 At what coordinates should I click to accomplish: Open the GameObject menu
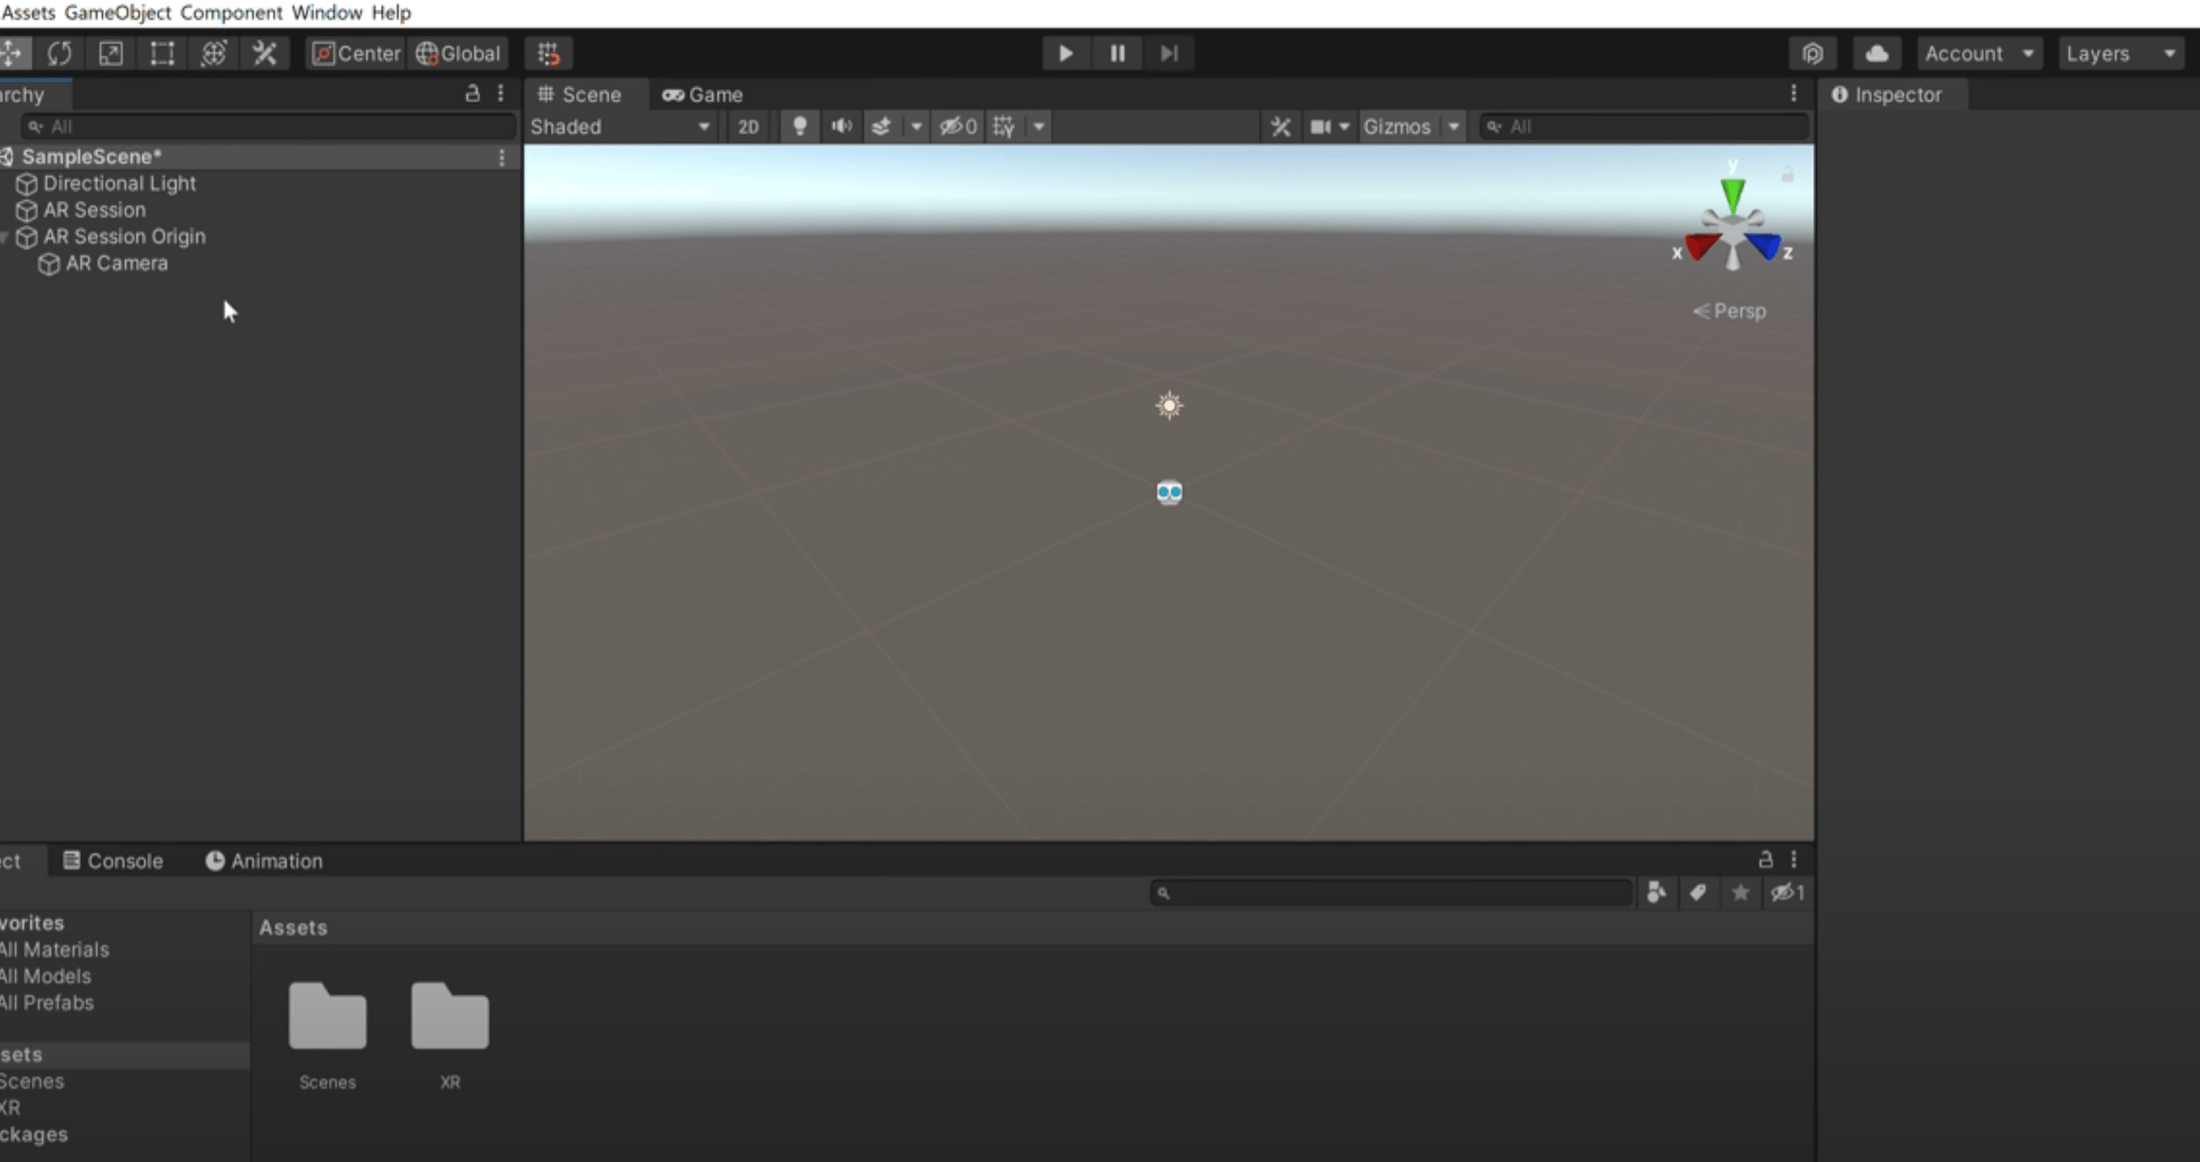click(117, 13)
